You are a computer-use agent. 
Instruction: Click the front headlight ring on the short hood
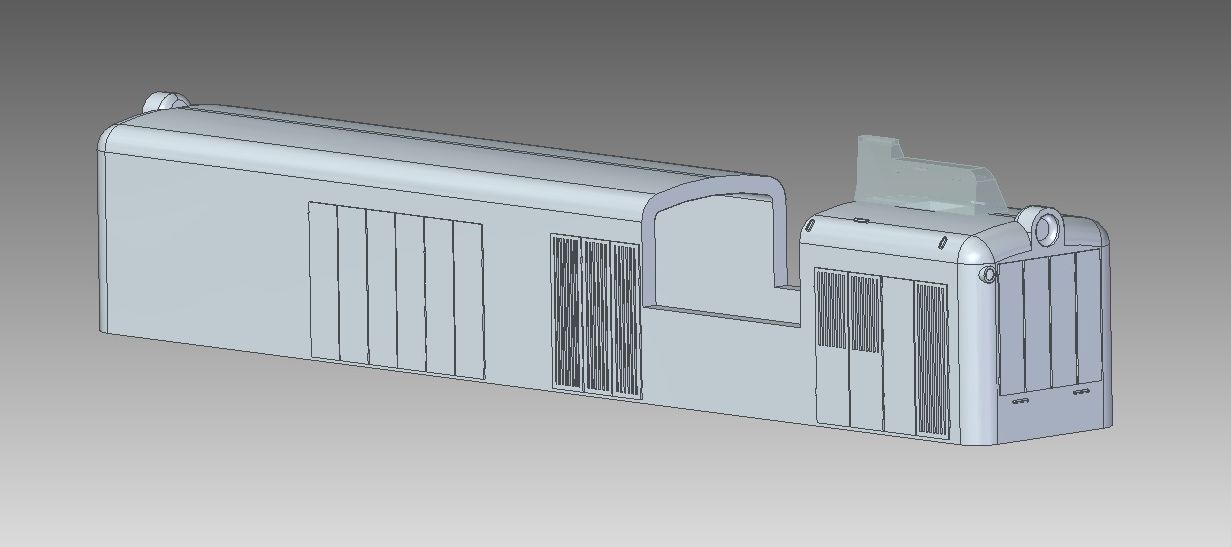point(1046,227)
